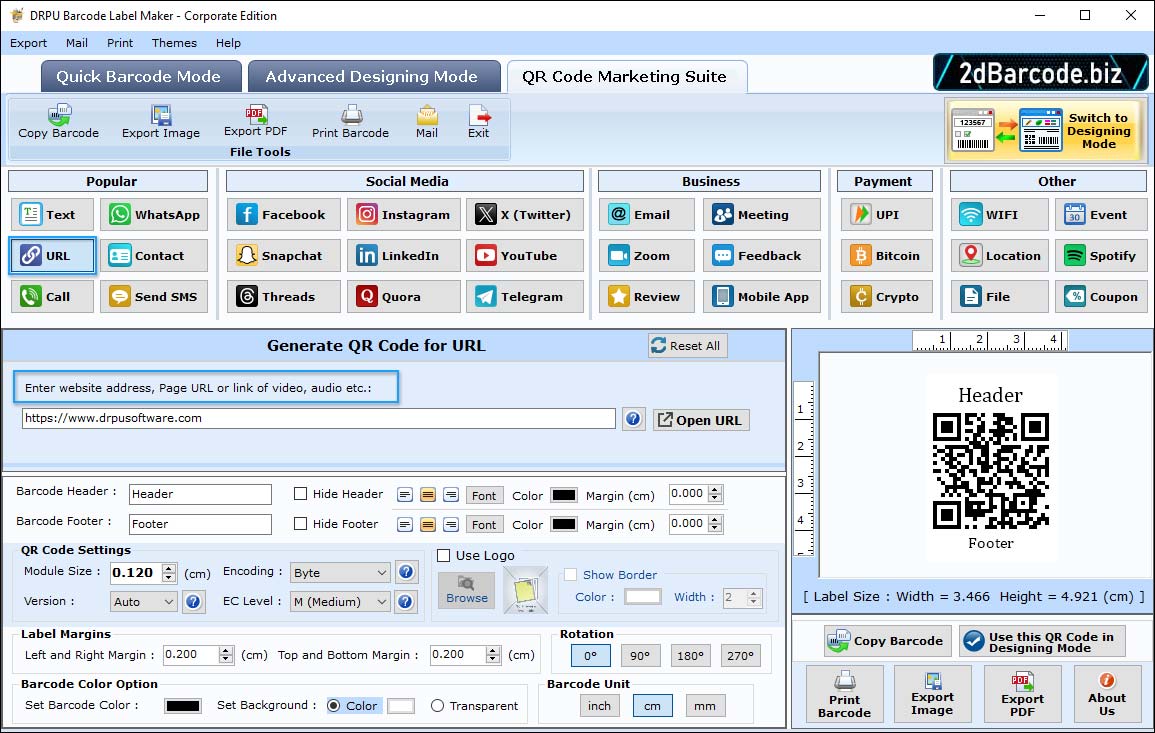Click the Open URL button
This screenshot has width=1155, height=733.
pos(701,420)
